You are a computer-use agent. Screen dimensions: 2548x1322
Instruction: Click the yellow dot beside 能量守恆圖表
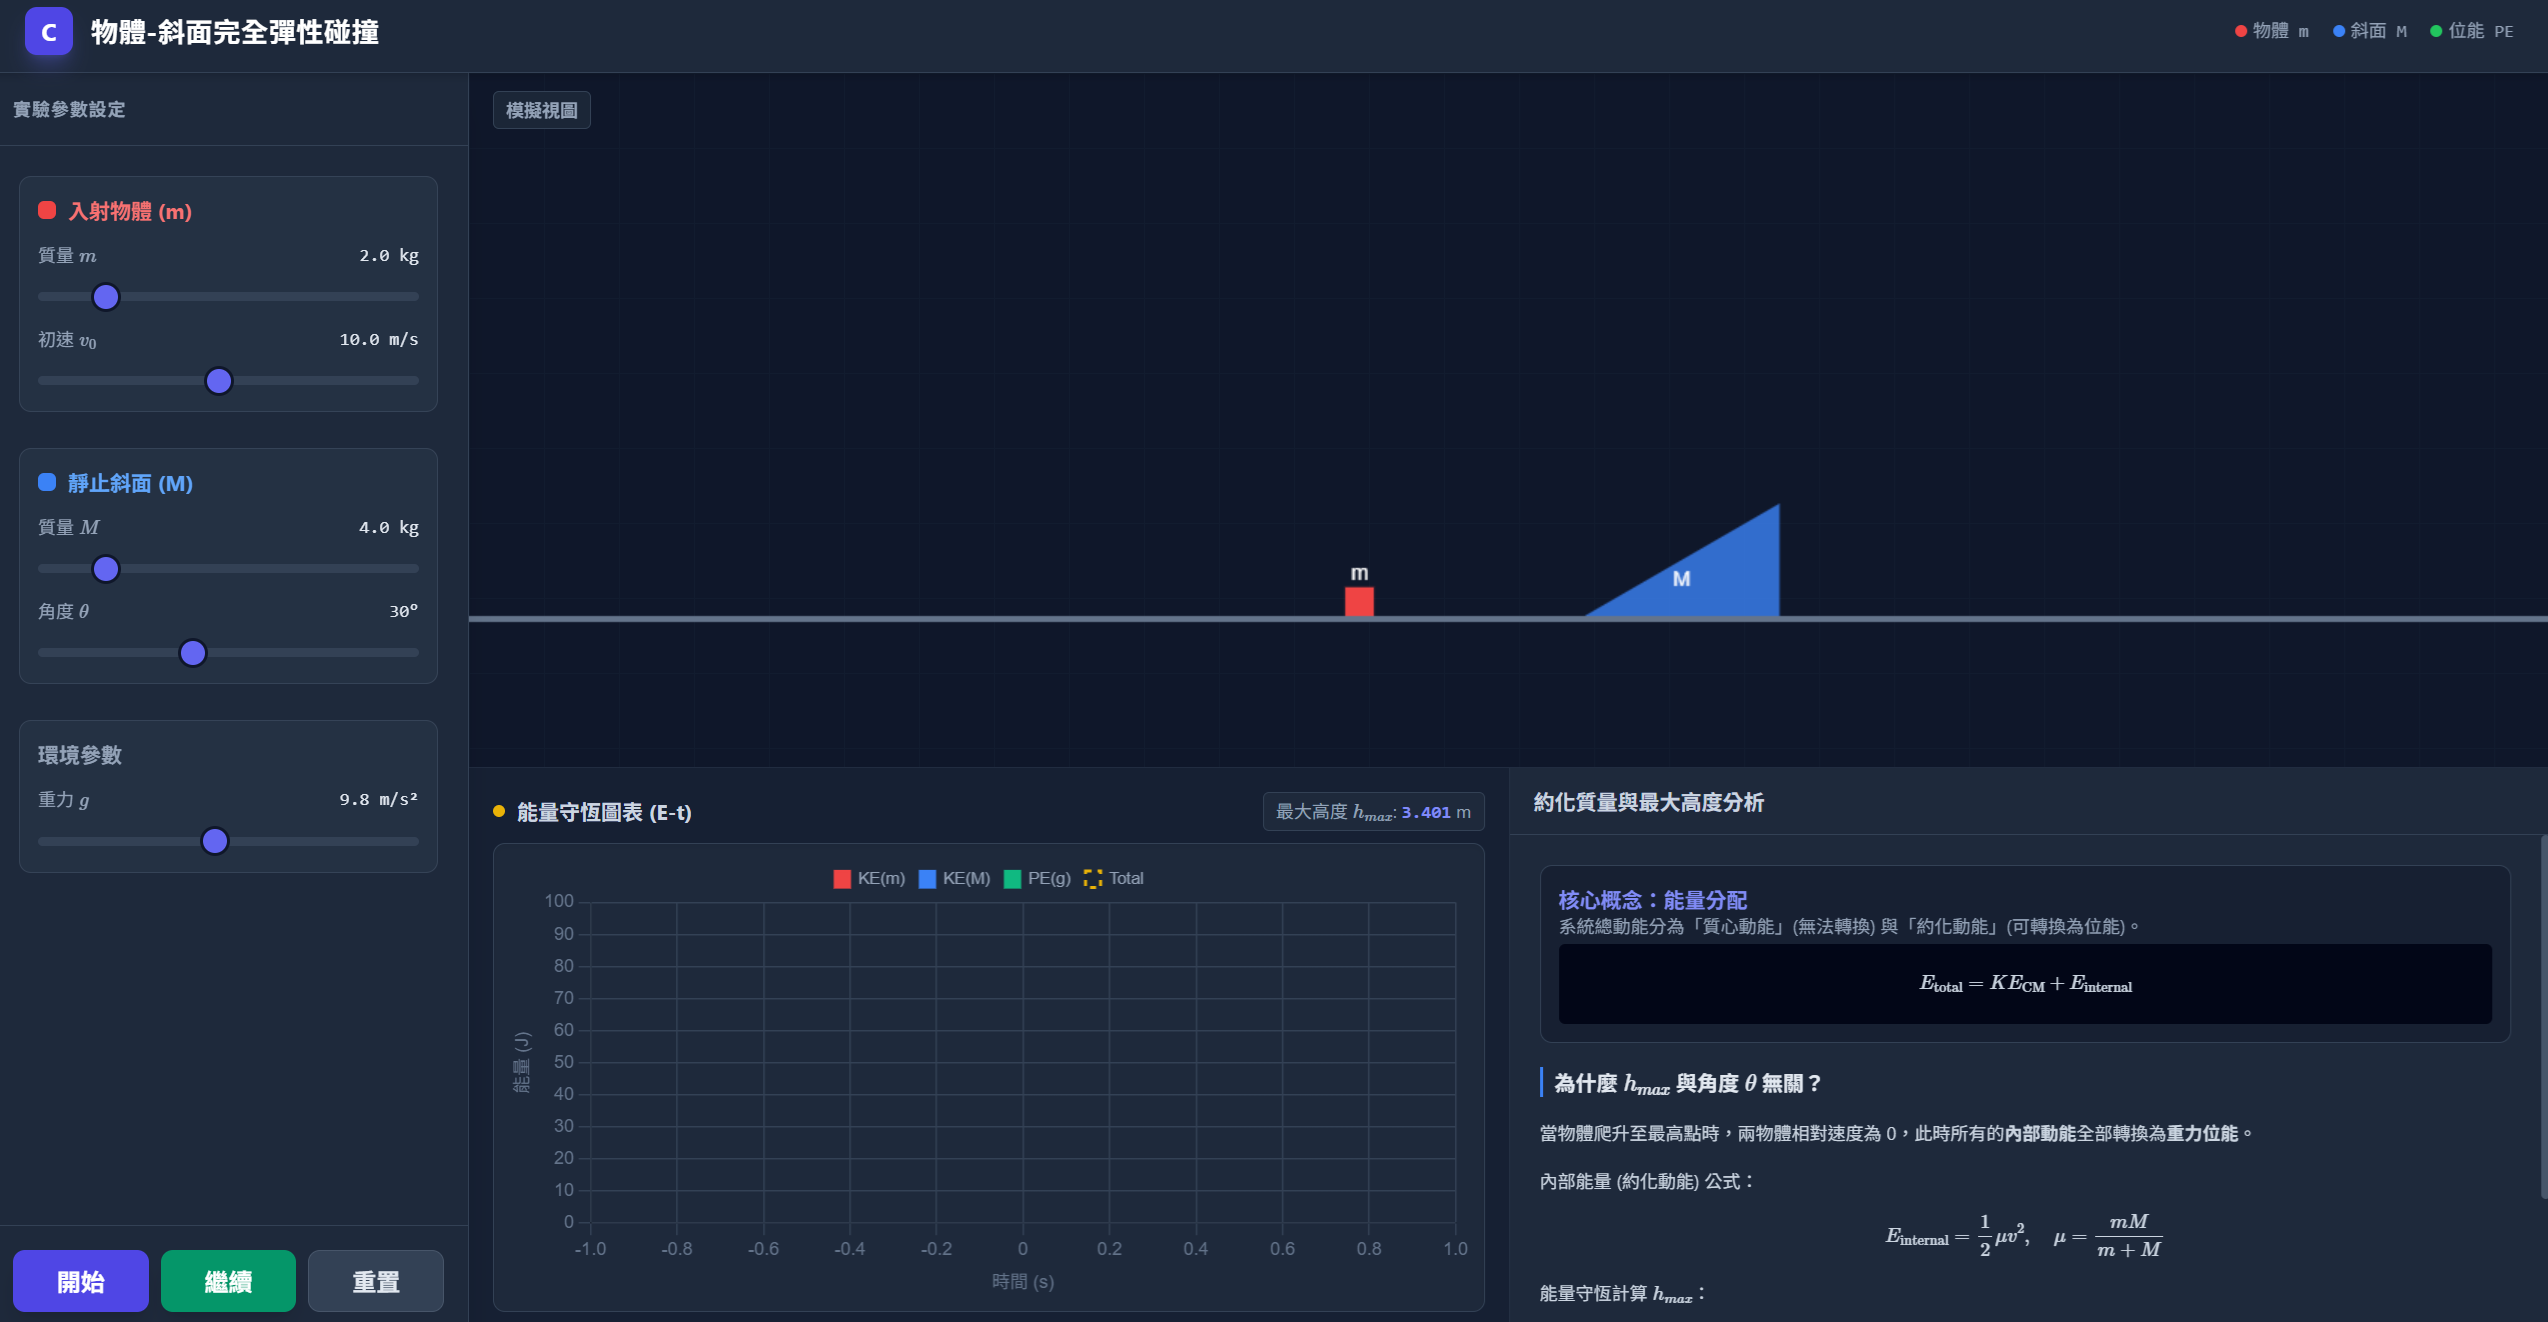(x=499, y=811)
